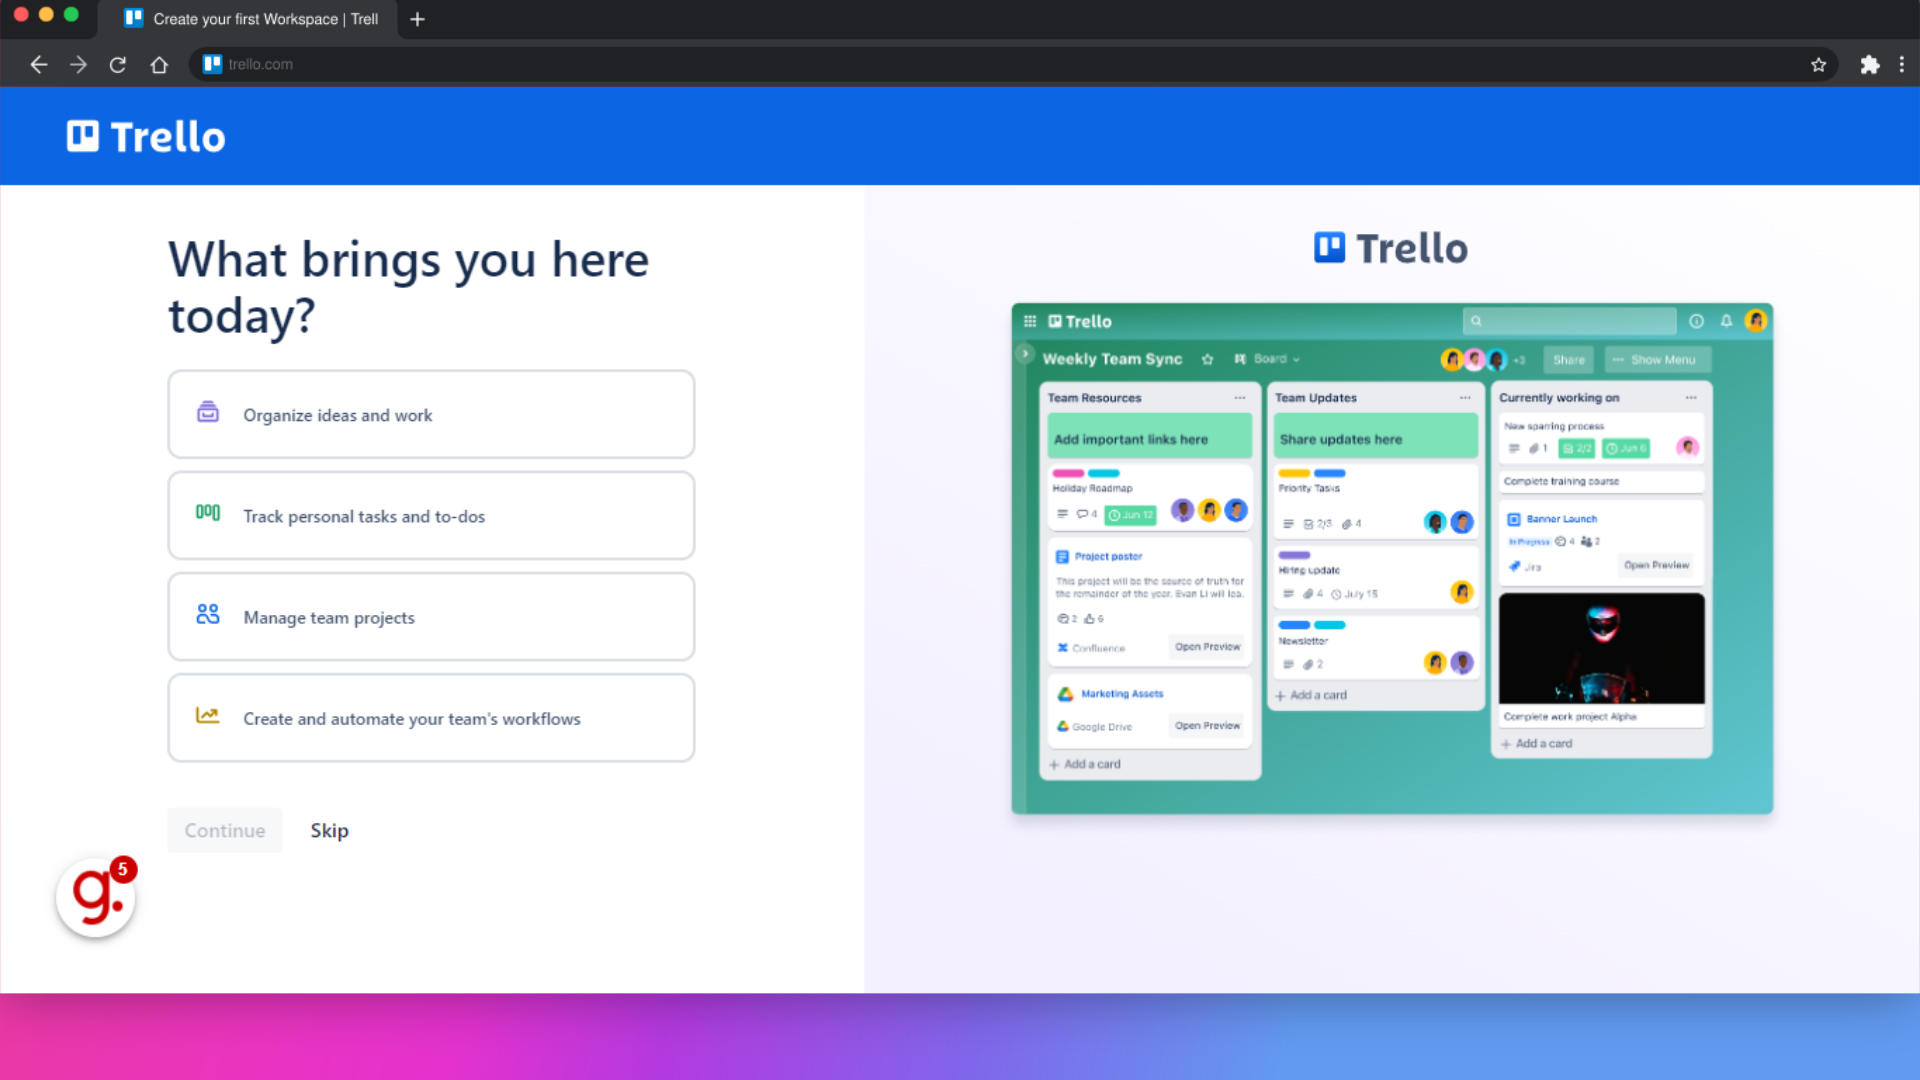Viewport: 1920px width, 1080px height.
Task: Click the Grammarly extension badge icon
Action: (x=95, y=895)
